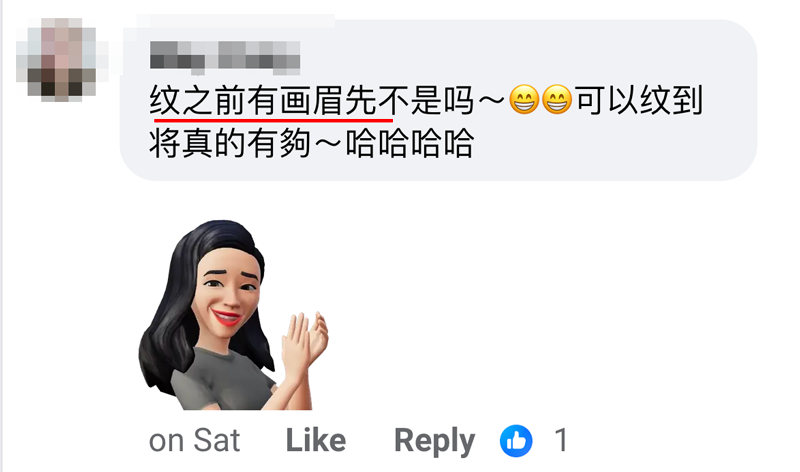
Task: Click the 哈哈哈哈 text in the comment
Action: point(410,143)
